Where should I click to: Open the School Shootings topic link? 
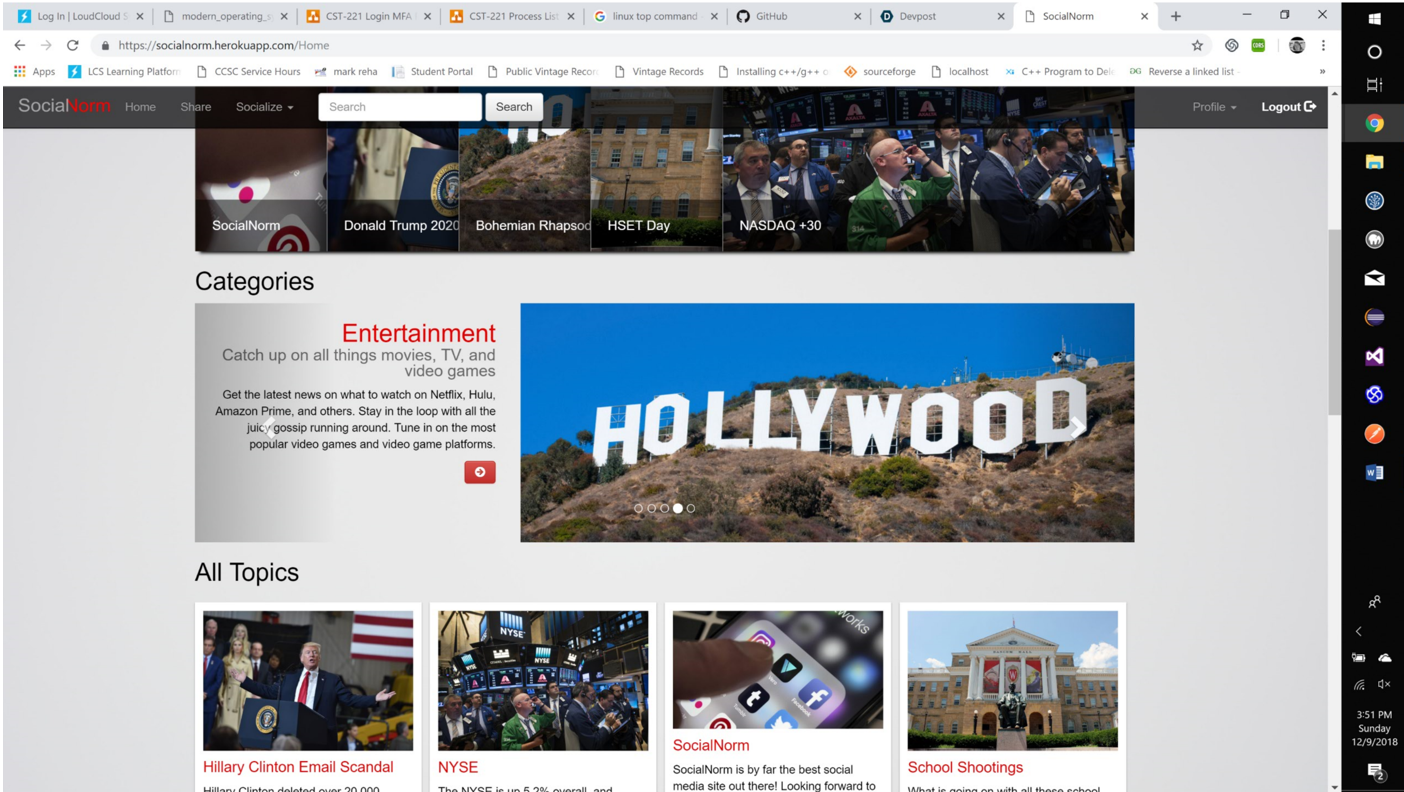[x=965, y=767]
